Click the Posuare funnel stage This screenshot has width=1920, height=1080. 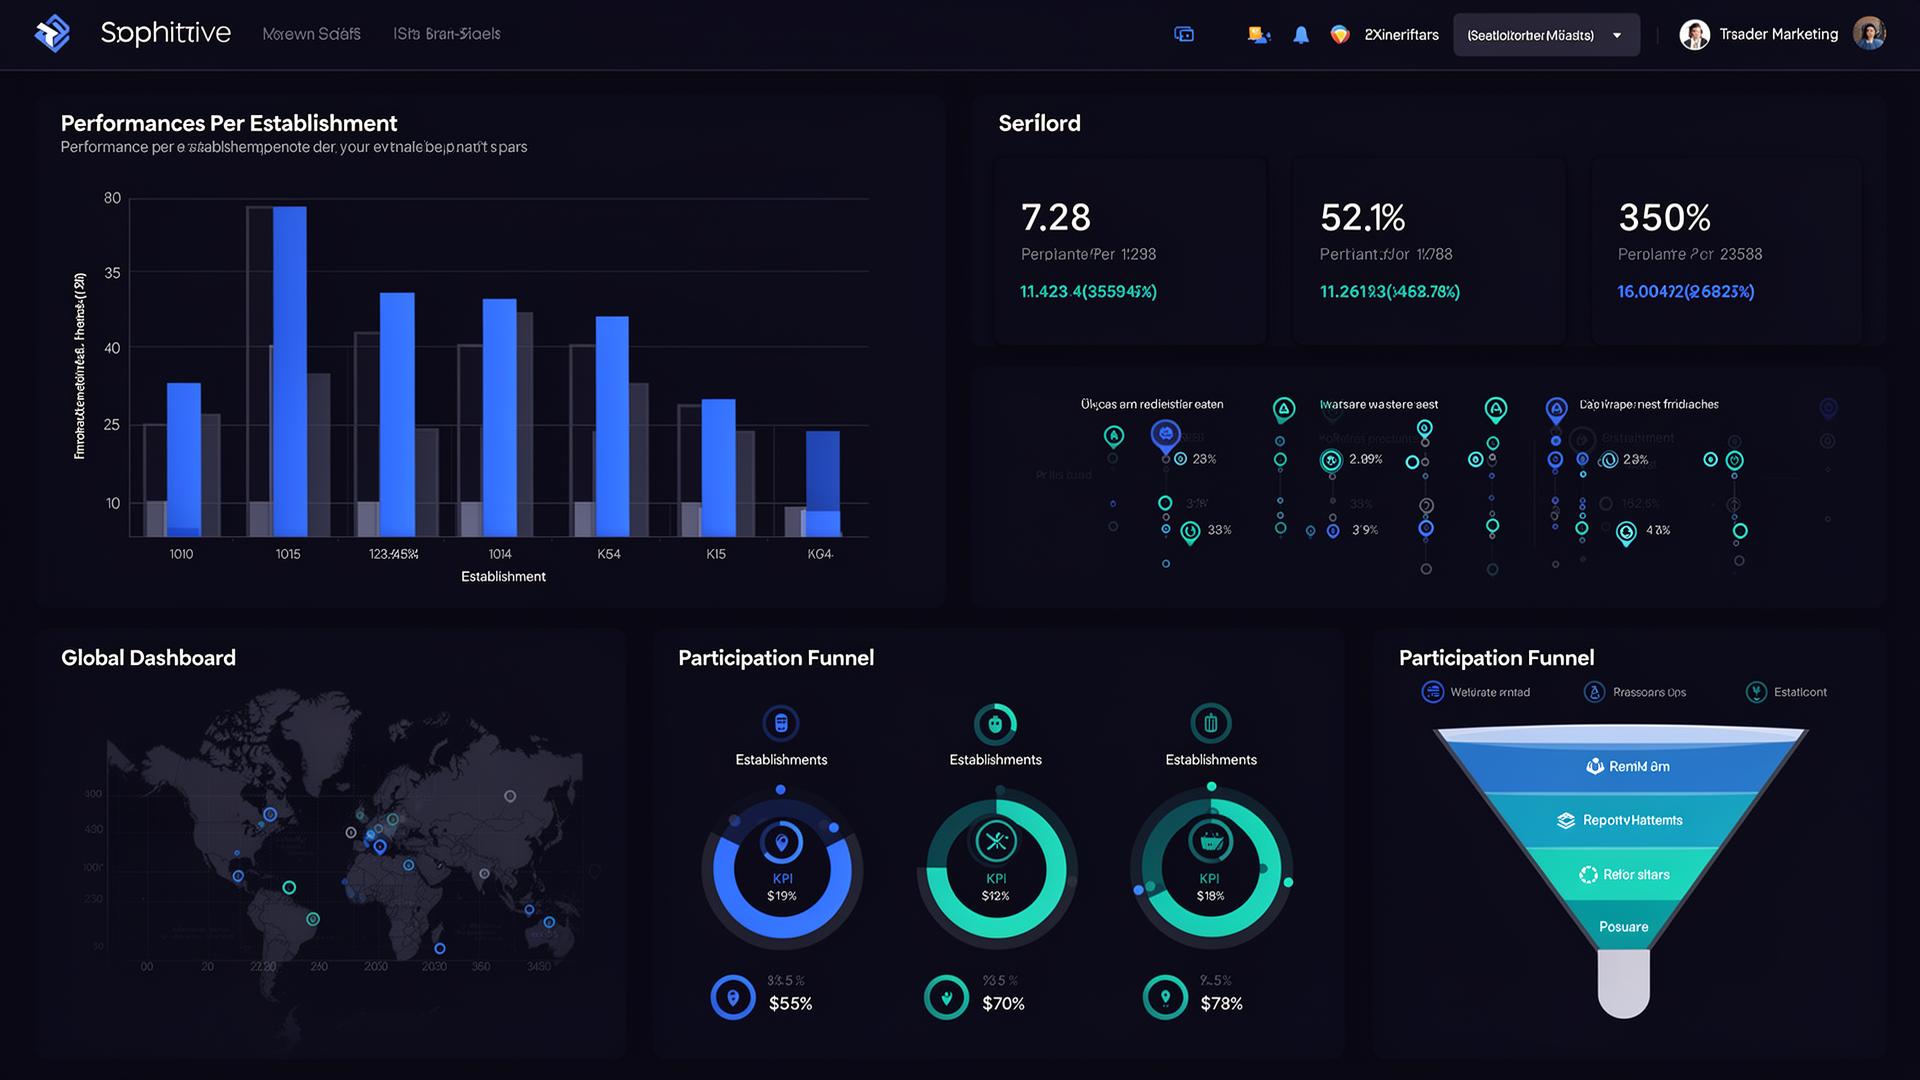click(x=1624, y=927)
